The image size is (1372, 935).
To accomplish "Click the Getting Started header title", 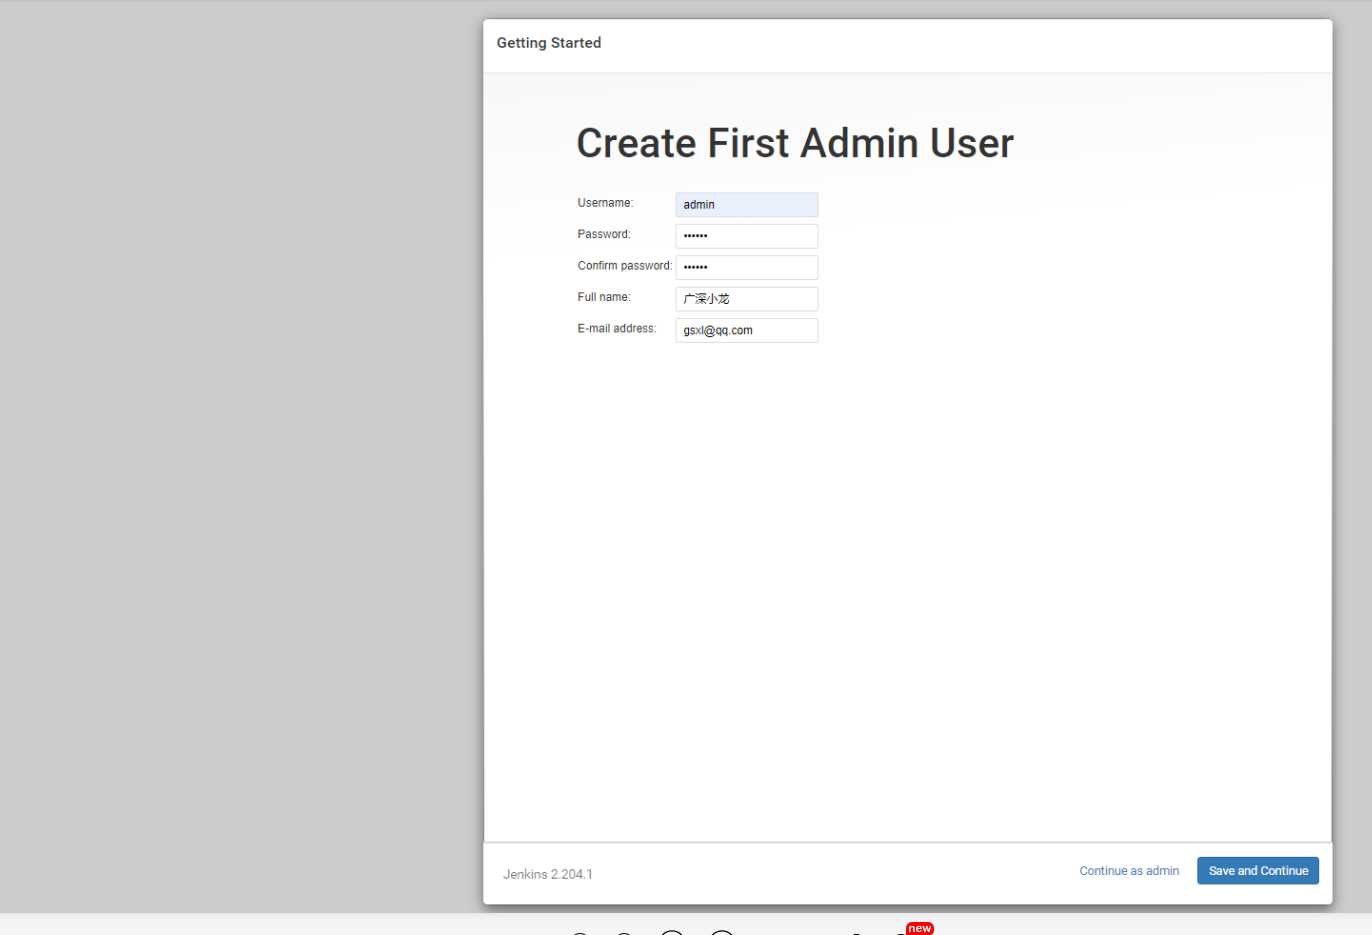I will point(549,43).
